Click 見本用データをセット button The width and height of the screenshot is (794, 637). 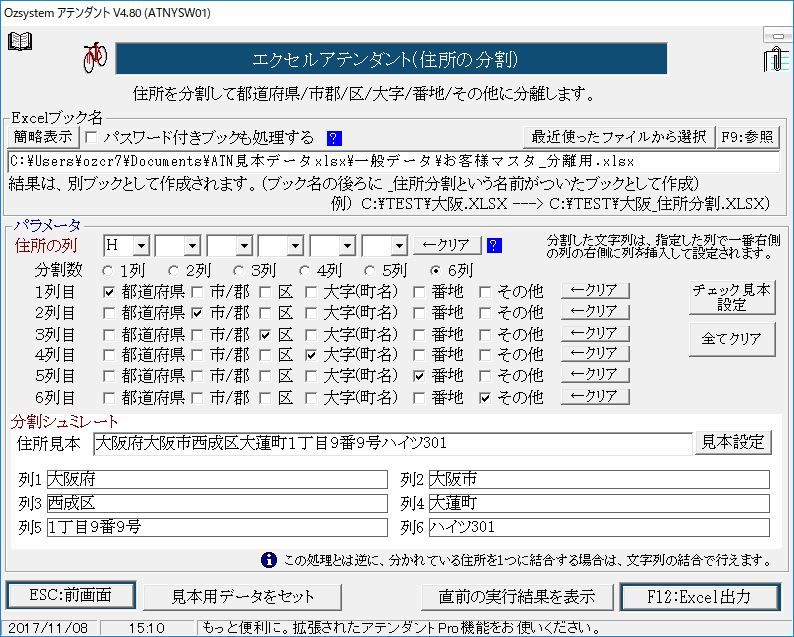(x=243, y=597)
